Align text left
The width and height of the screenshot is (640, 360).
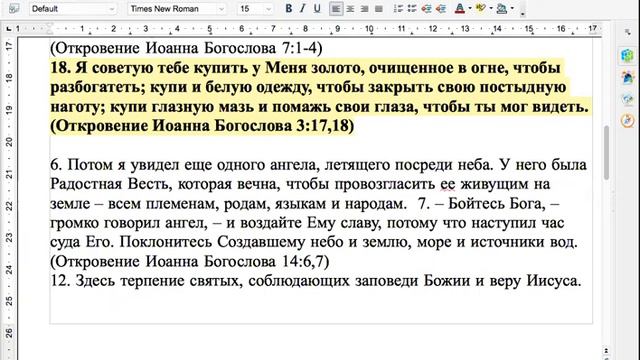click(x=336, y=9)
